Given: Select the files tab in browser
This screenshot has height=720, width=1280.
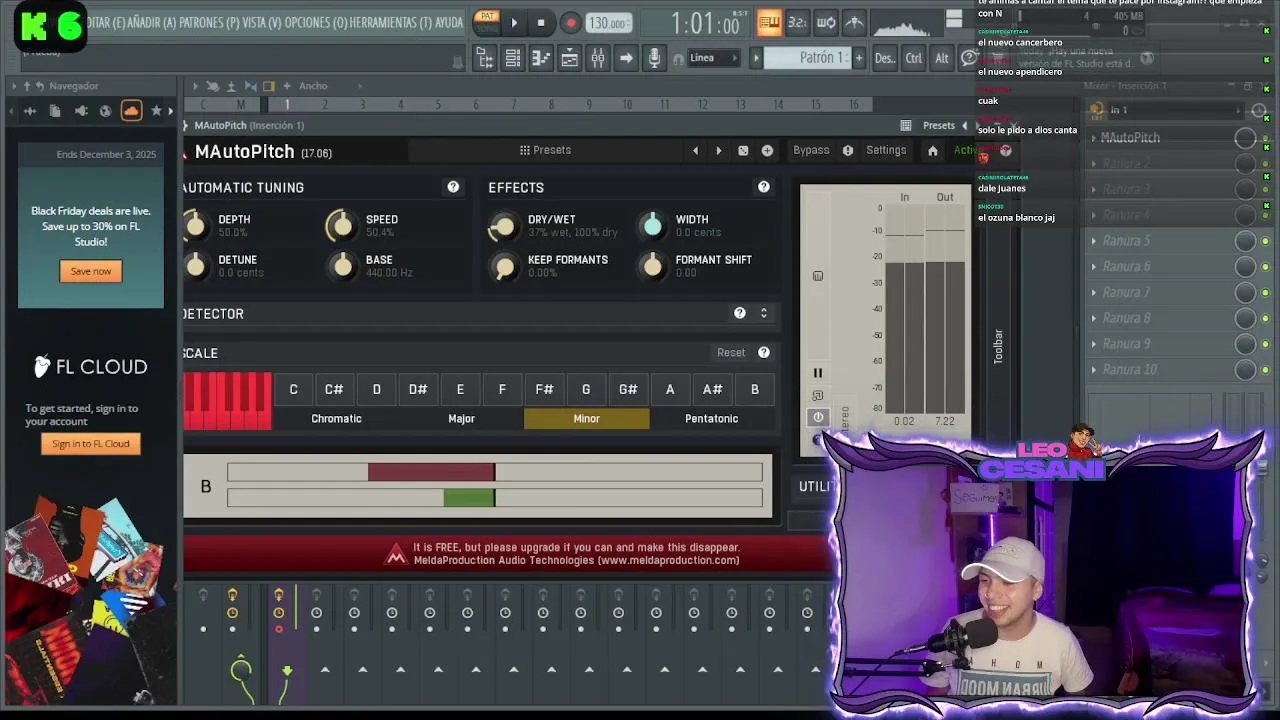Looking at the screenshot, I should tap(55, 111).
